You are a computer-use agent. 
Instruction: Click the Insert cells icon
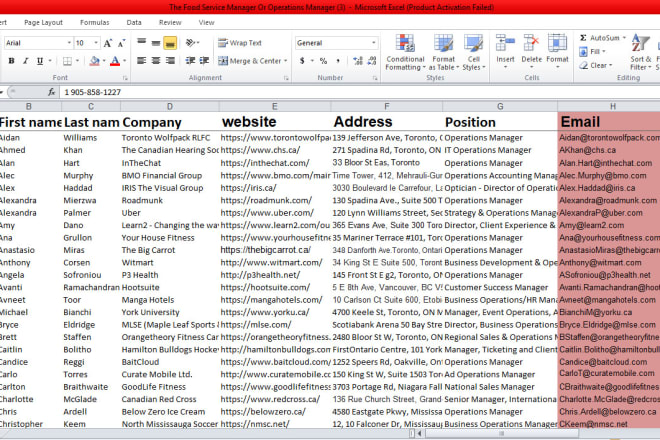click(x=505, y=43)
